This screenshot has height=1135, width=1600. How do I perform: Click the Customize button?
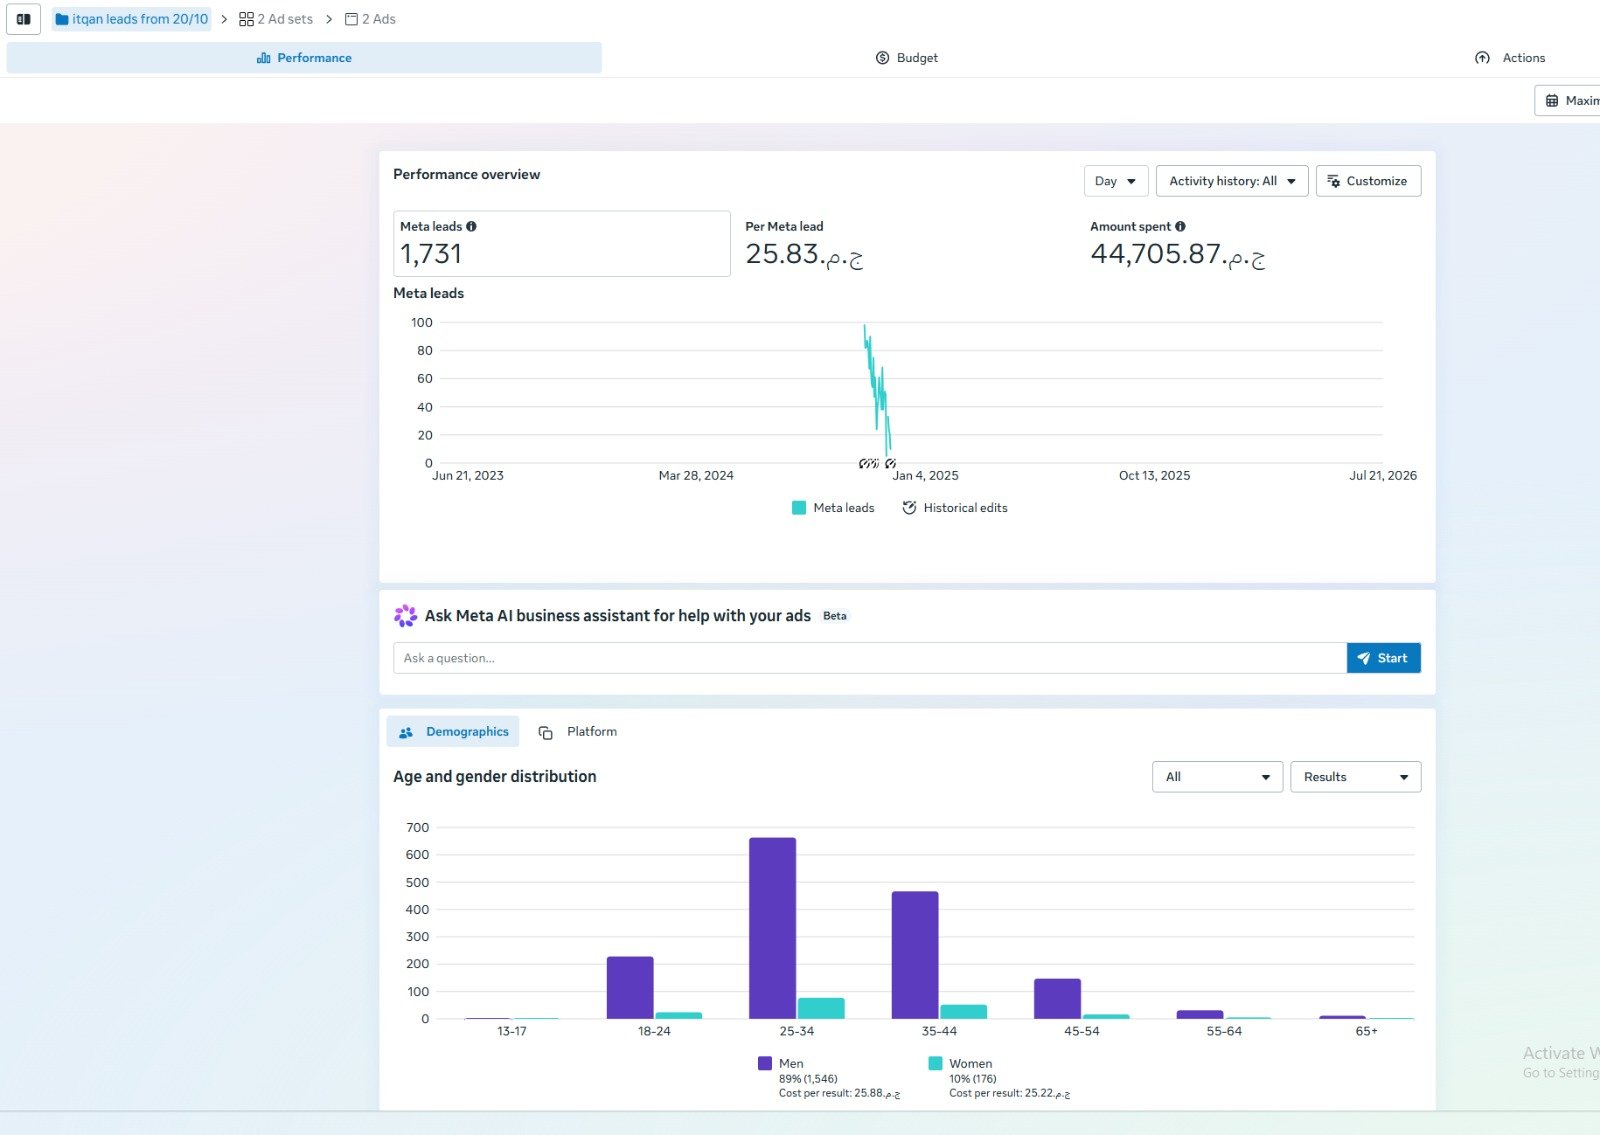click(1368, 181)
